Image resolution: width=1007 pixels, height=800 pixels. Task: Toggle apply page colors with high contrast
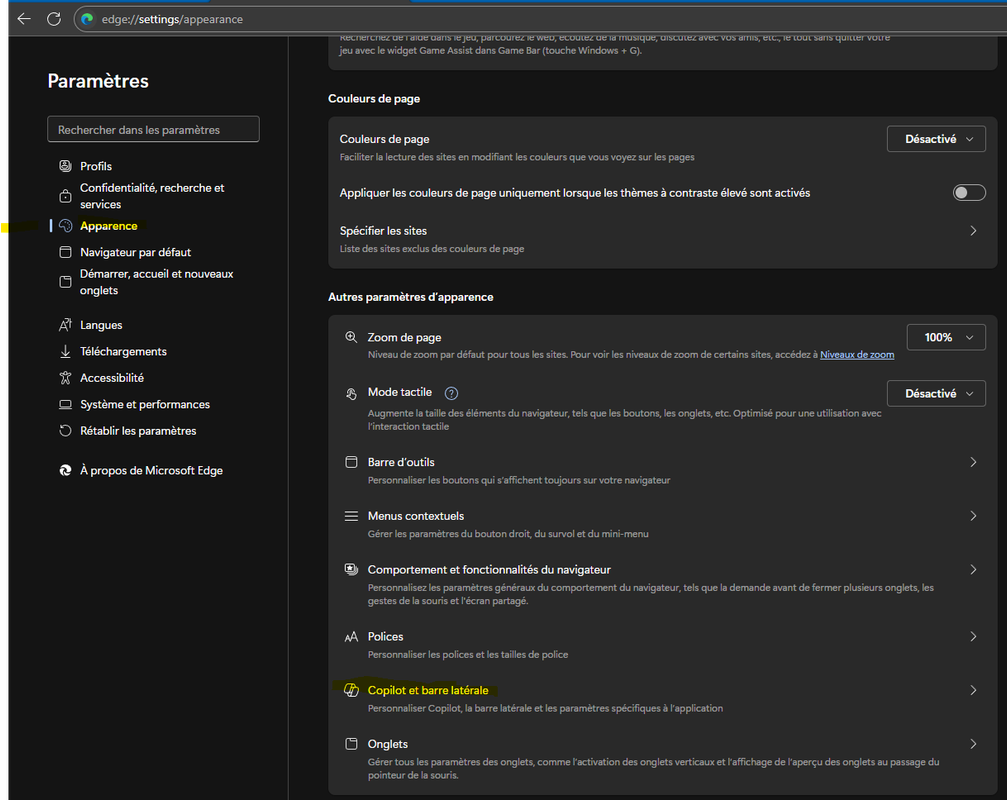(968, 193)
